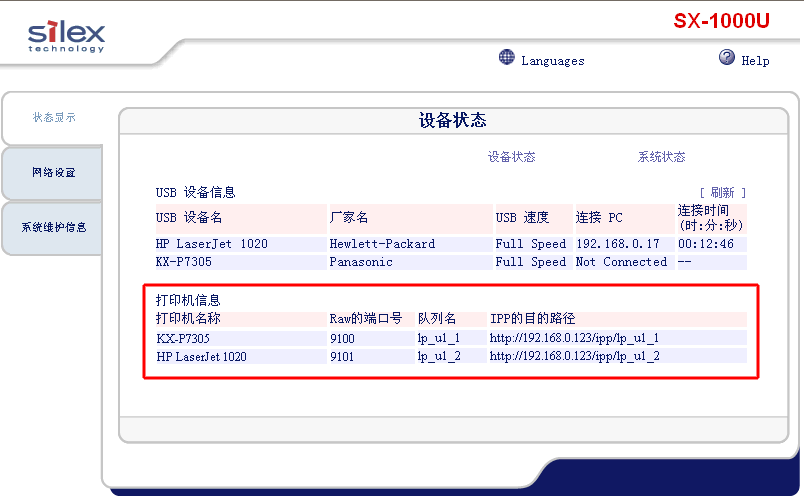Open the 设备状态 sub-tab link

[x=511, y=157]
